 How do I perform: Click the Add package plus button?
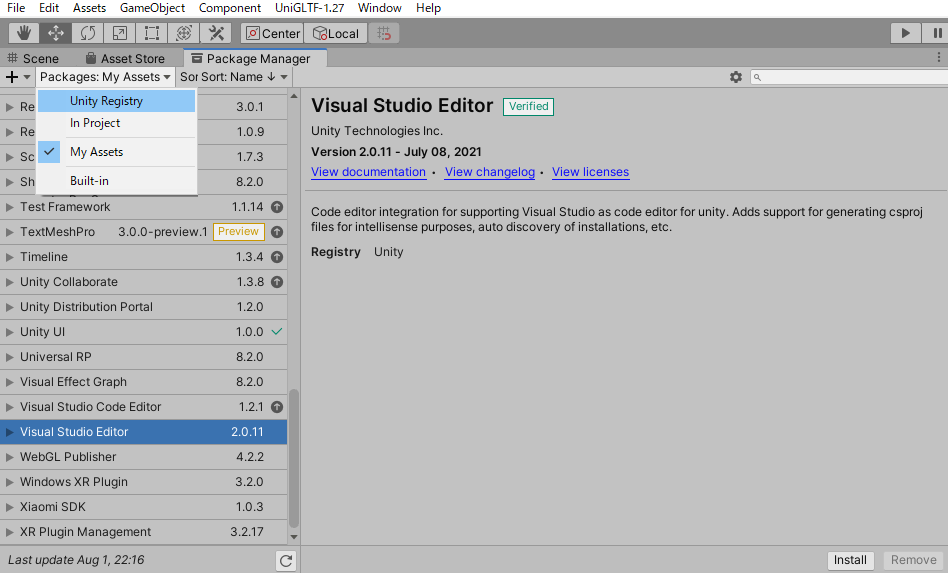12,77
